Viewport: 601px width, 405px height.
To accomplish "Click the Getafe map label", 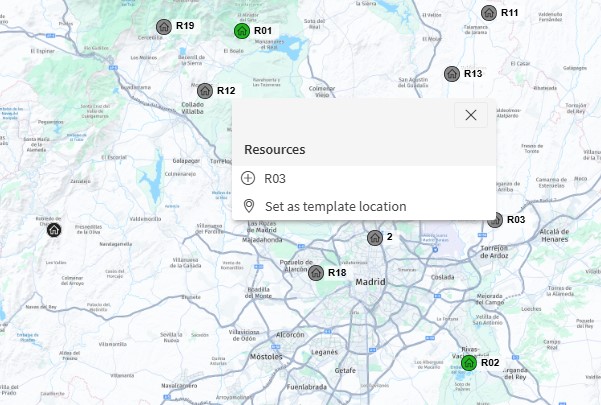I will tap(345, 371).
